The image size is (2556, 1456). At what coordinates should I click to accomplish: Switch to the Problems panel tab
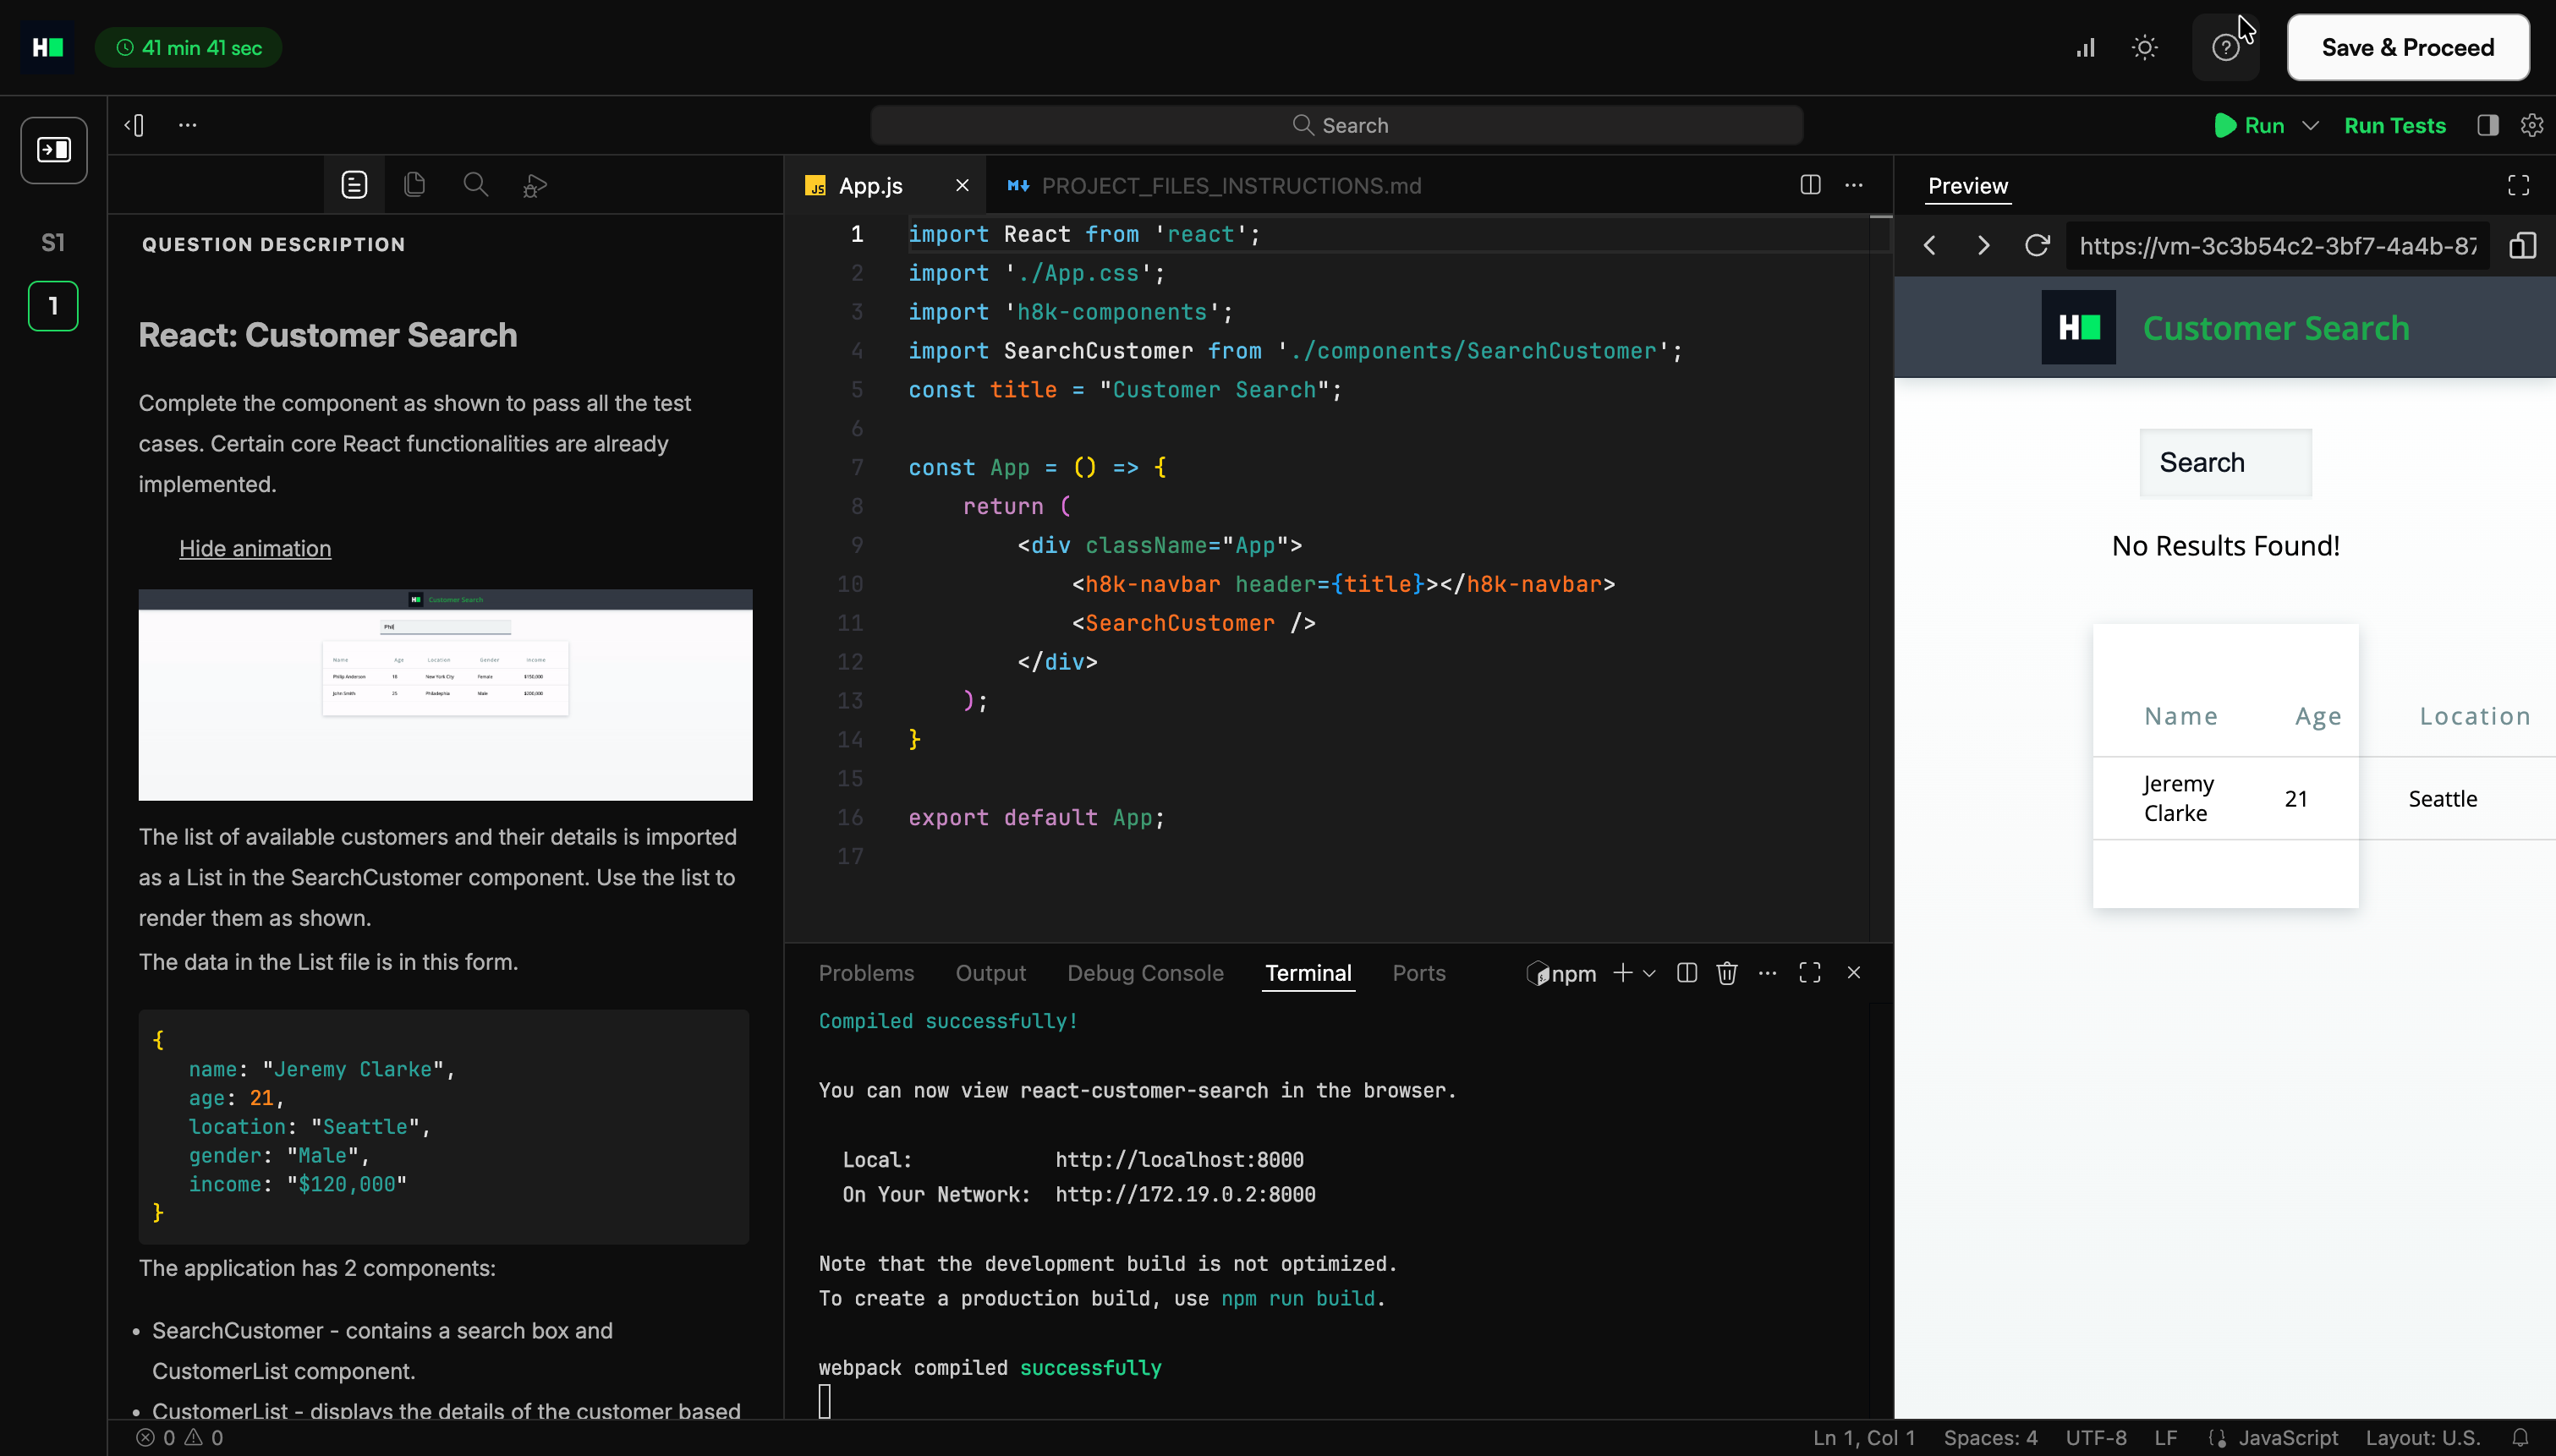(866, 973)
